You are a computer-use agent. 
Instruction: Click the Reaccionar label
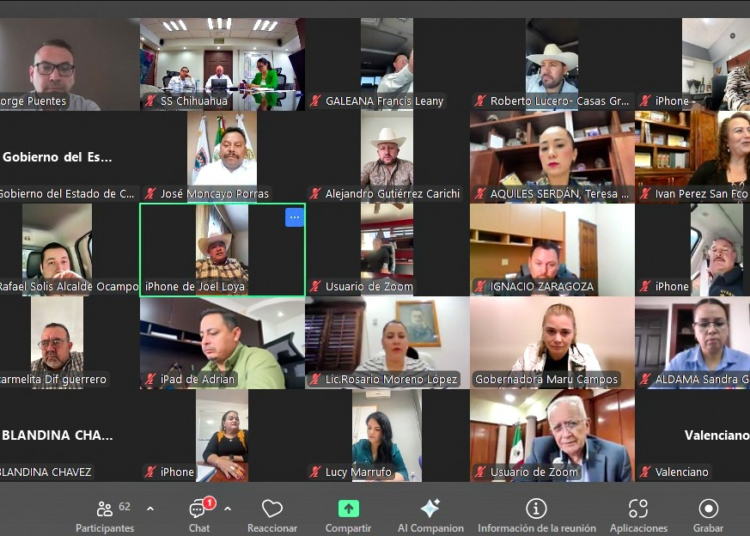(x=272, y=528)
